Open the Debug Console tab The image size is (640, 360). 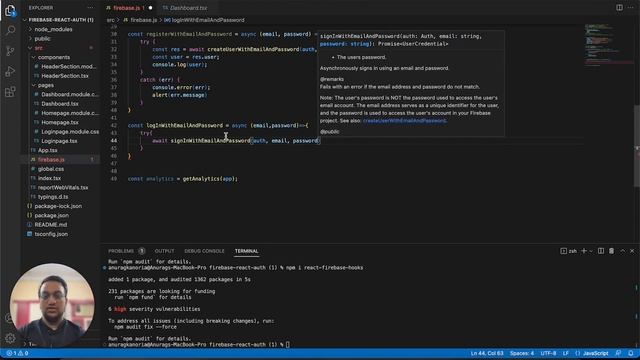[204, 251]
